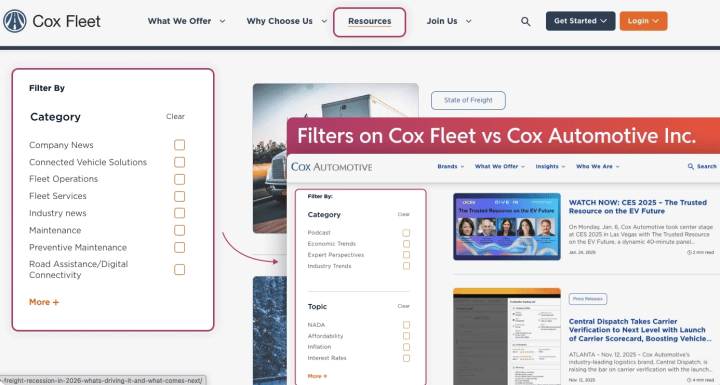Check the Preventive Maintenance checkbox
Screen dimensions: 720x385
point(180,247)
